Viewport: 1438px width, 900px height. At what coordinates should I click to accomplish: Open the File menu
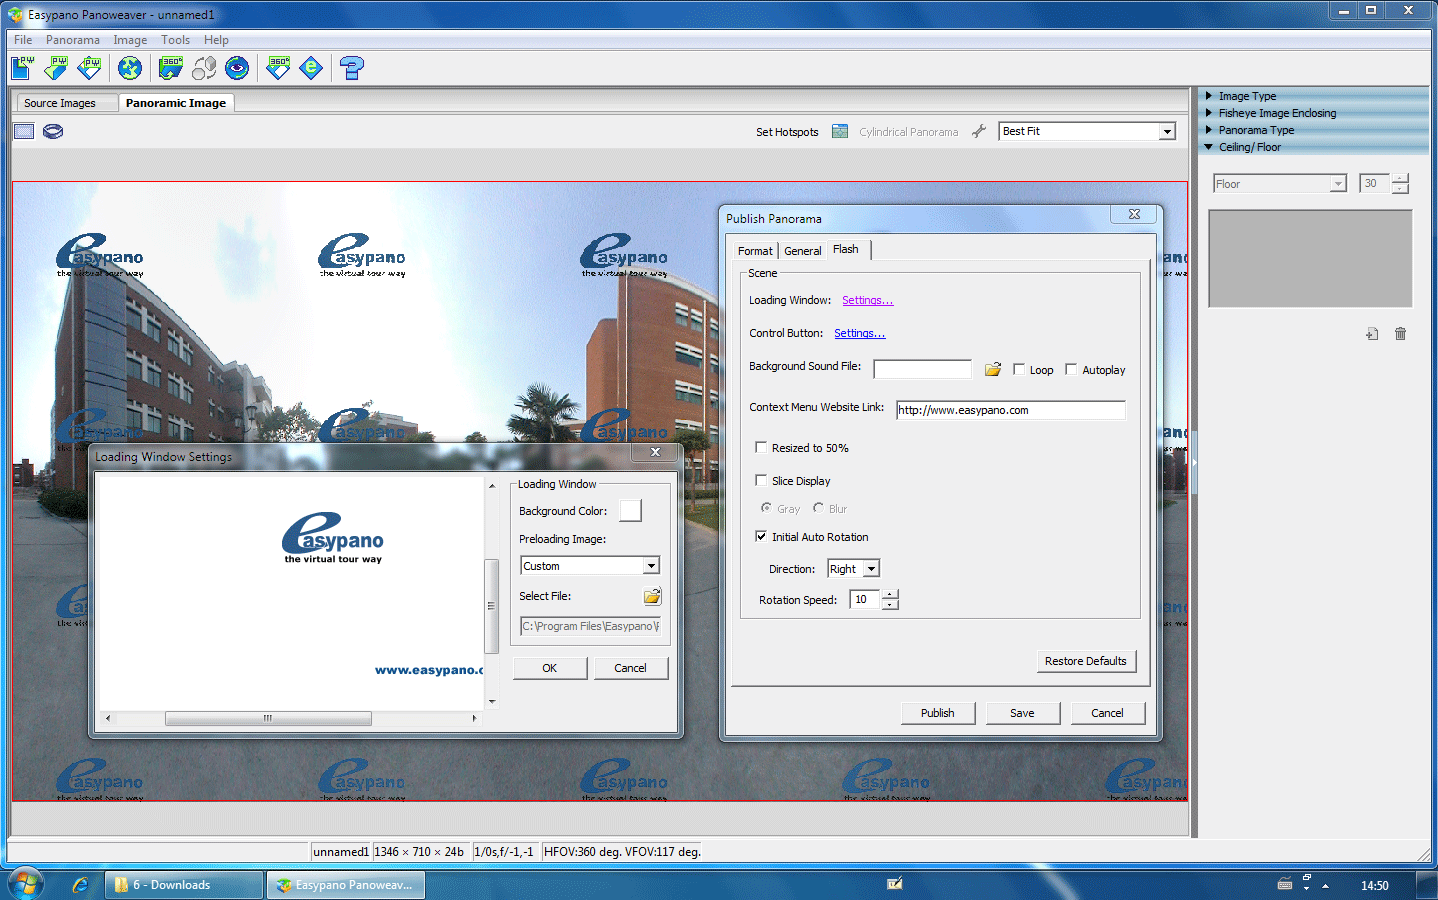[x=23, y=40]
